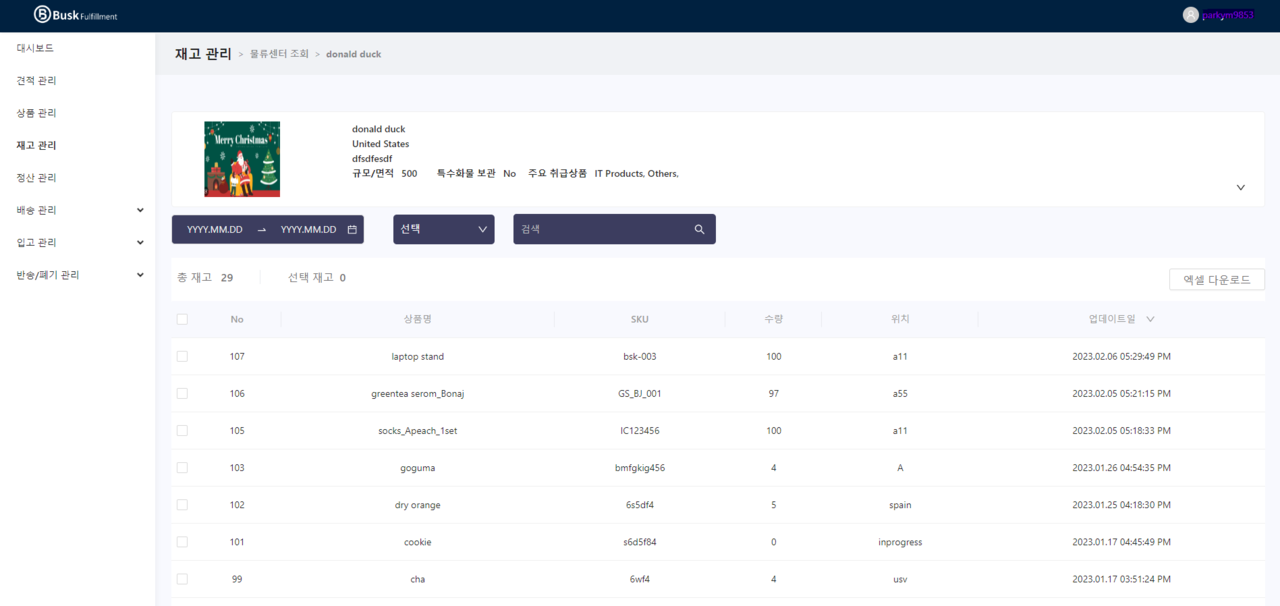Expand warehouse info panel chevron
The width and height of the screenshot is (1280, 606).
tap(1241, 187)
